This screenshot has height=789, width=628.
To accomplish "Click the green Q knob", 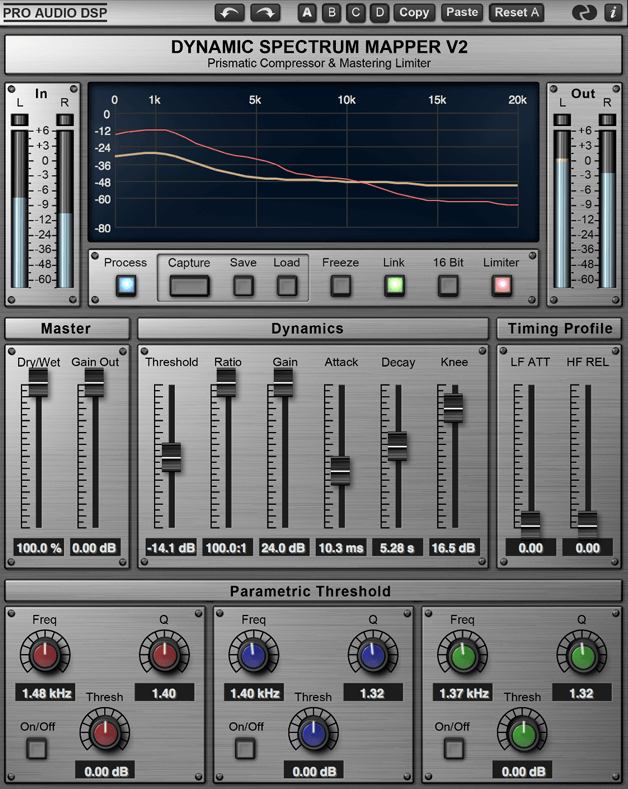I will click(582, 655).
